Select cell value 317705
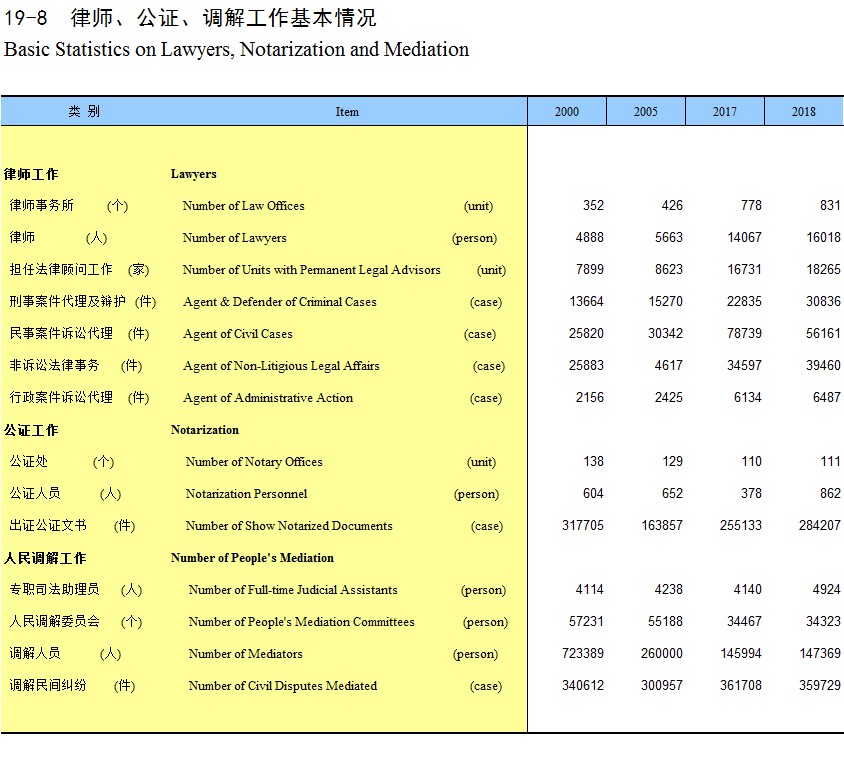Image resolution: width=844 pixels, height=766 pixels. point(582,525)
